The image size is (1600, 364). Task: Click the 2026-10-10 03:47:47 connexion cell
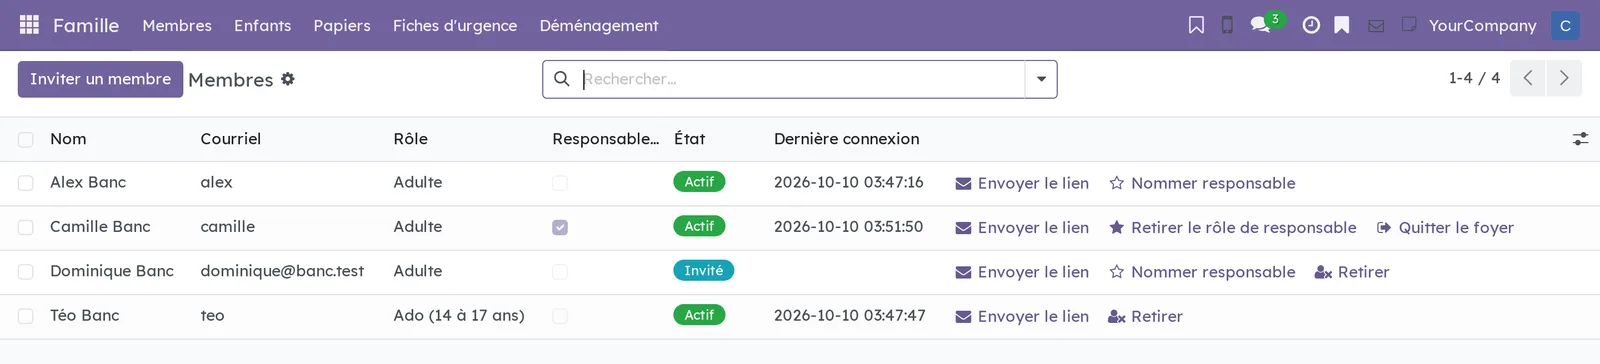(x=849, y=315)
